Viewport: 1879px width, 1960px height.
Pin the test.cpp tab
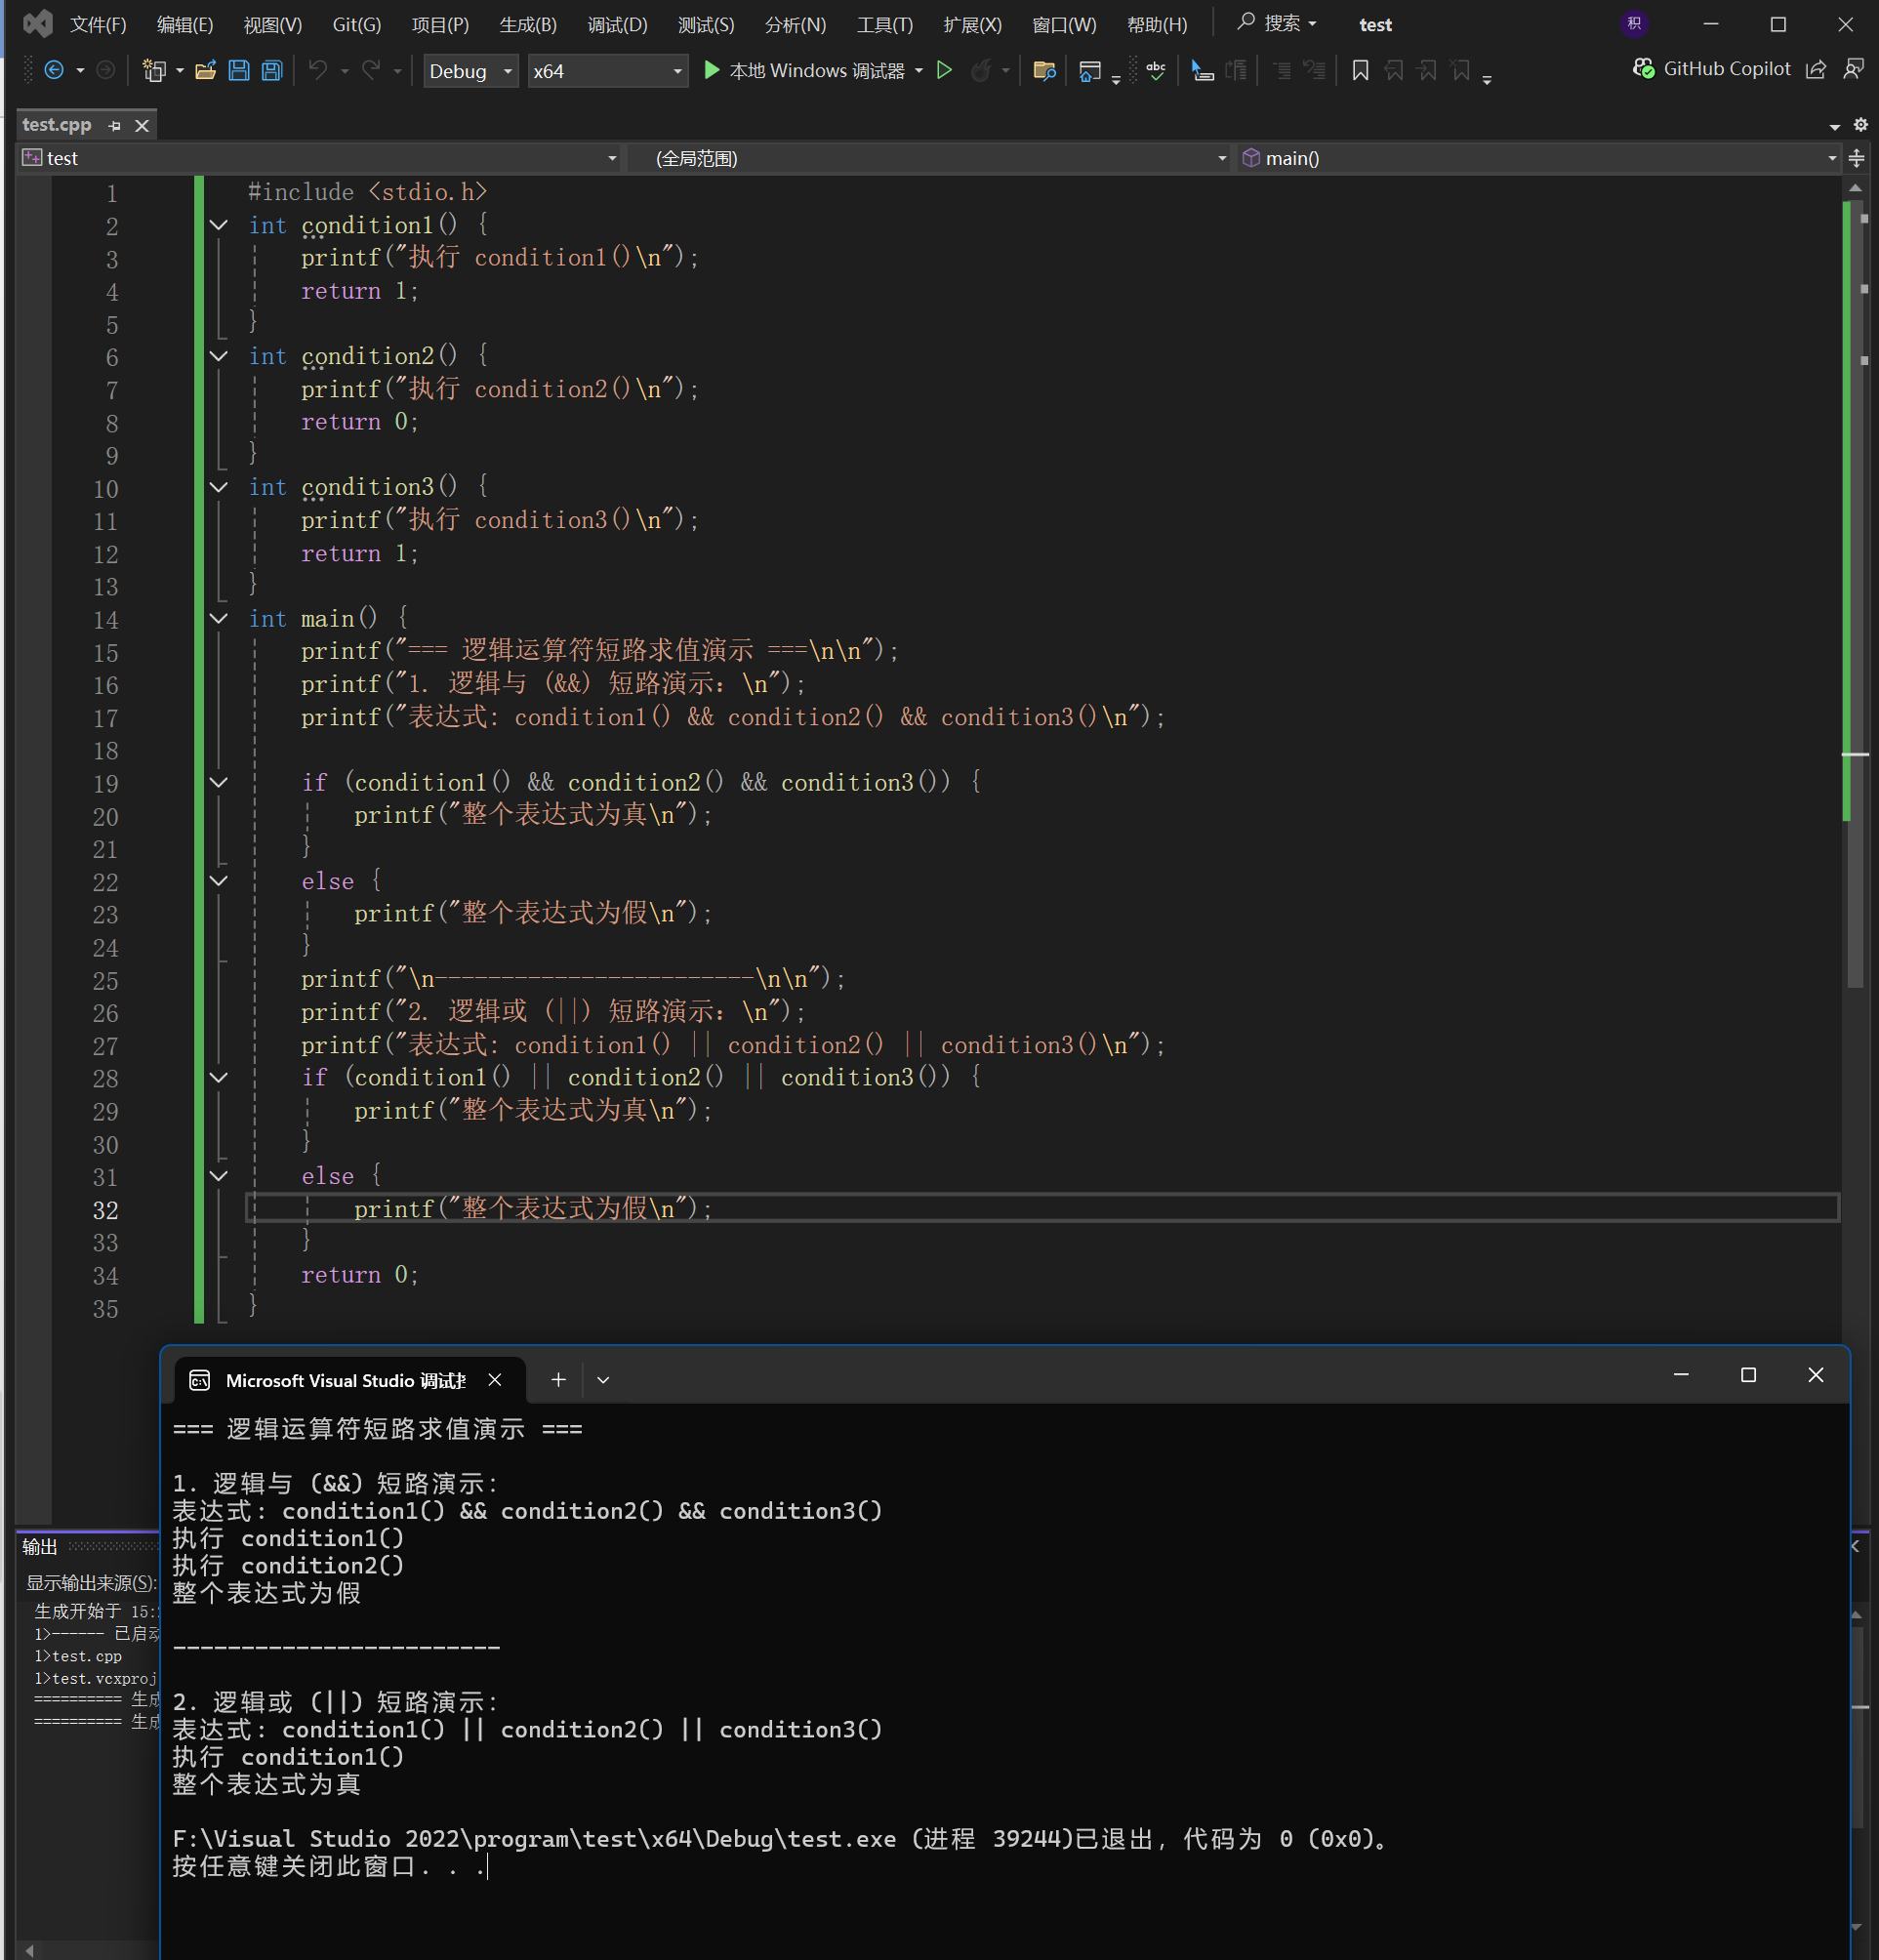point(115,126)
